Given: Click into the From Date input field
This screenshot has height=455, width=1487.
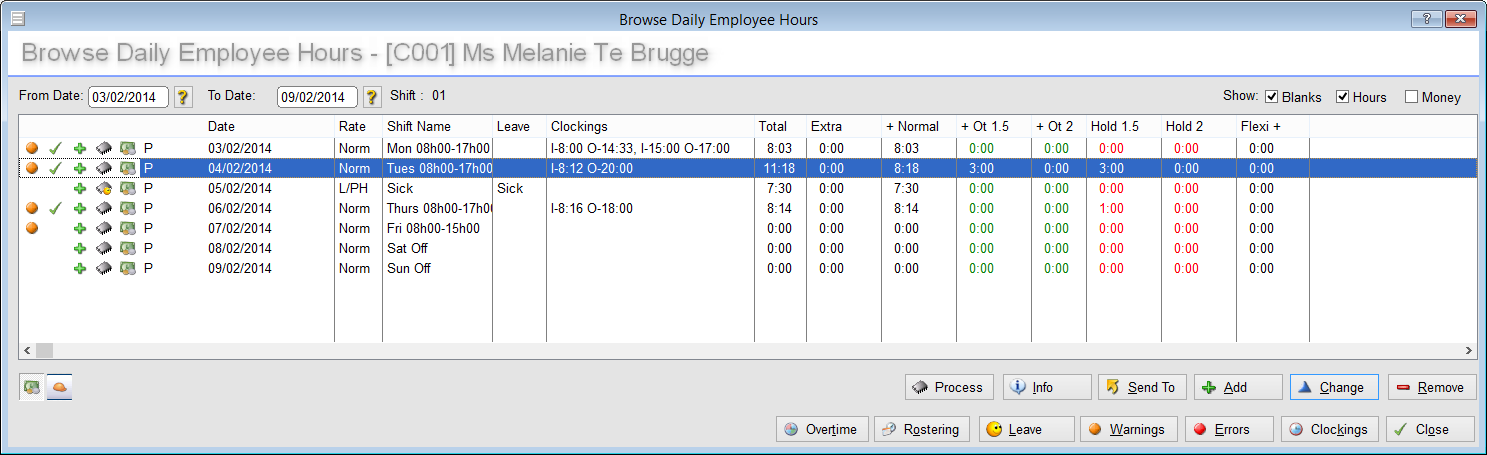Looking at the screenshot, I should pos(128,97).
